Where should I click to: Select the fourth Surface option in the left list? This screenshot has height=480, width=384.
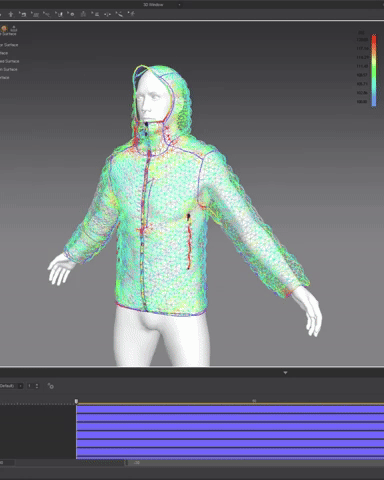pos(9,69)
